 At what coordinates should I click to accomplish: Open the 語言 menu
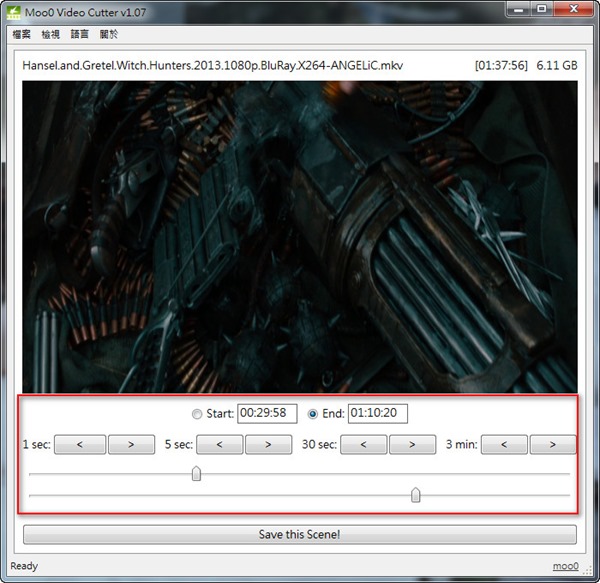(80, 34)
